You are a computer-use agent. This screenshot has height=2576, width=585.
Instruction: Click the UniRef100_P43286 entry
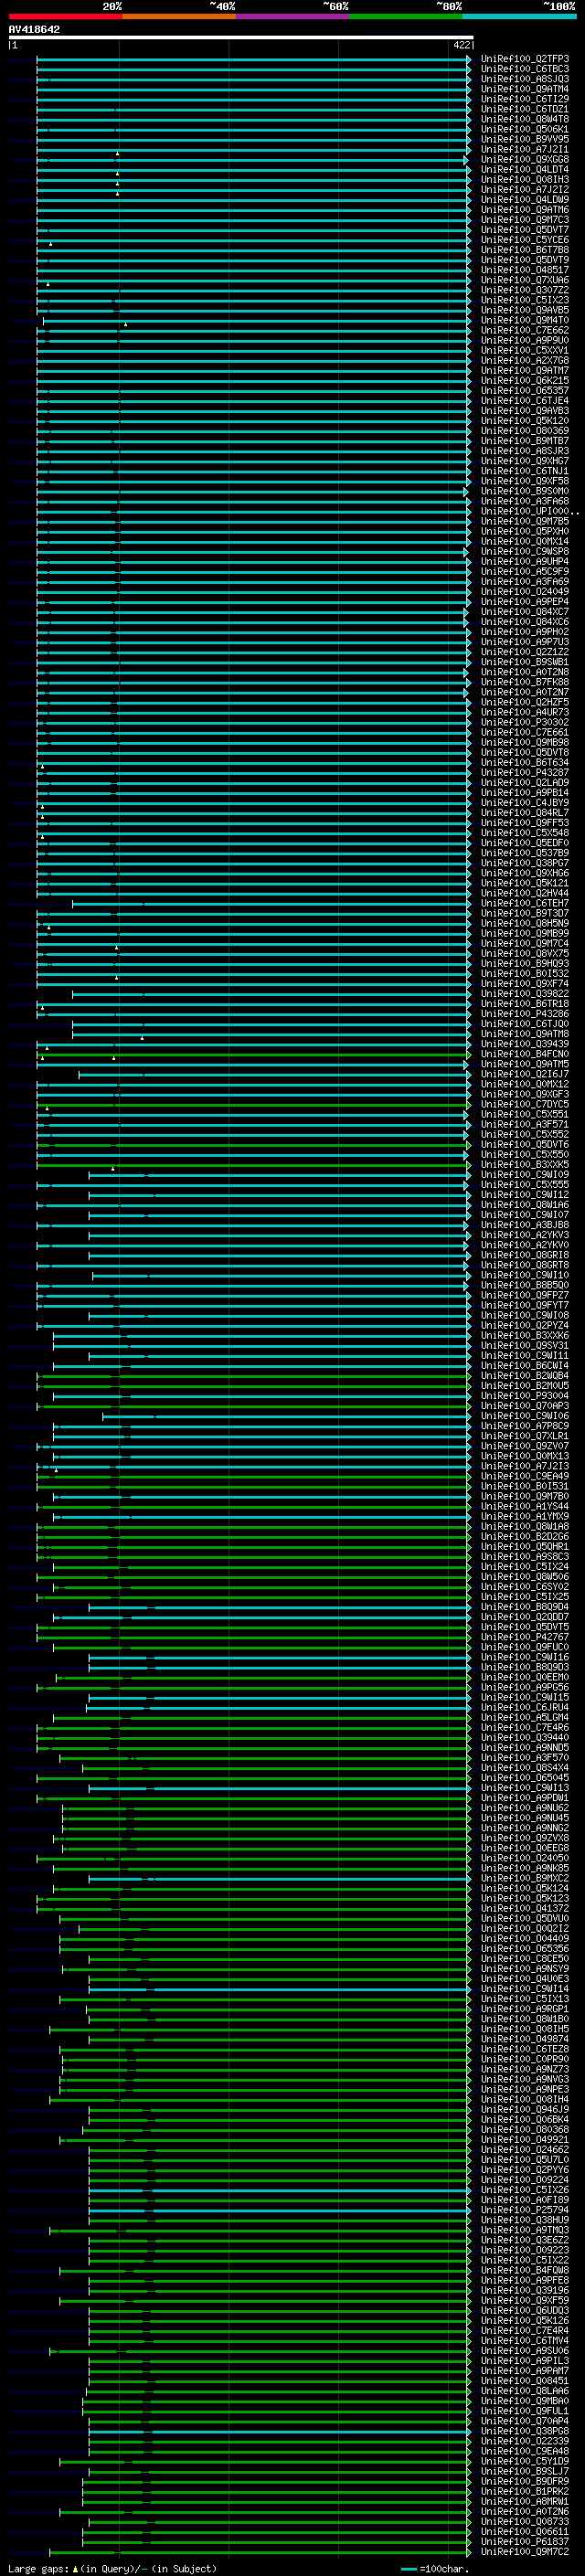[525, 1014]
